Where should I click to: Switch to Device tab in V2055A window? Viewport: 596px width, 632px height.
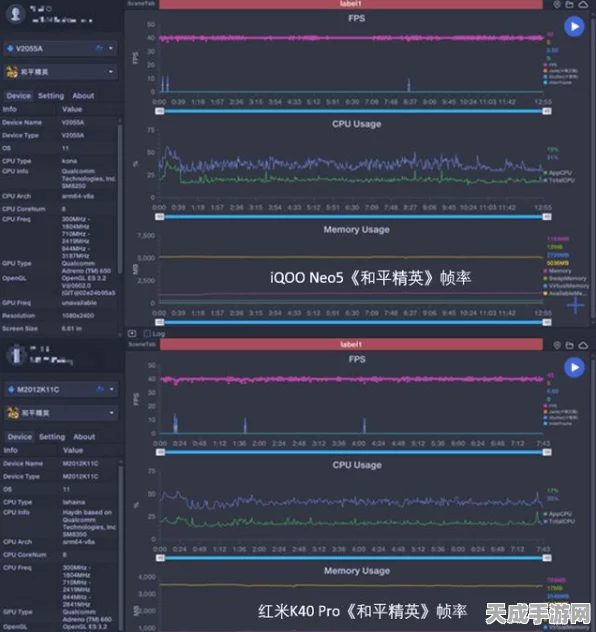click(19, 96)
